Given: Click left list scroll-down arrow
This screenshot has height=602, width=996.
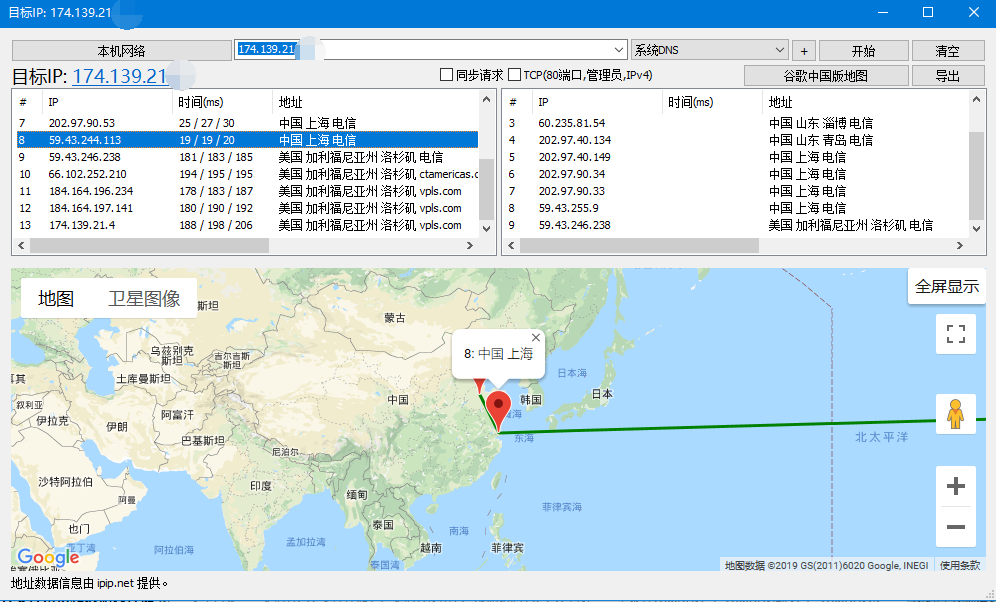Looking at the screenshot, I should (487, 229).
